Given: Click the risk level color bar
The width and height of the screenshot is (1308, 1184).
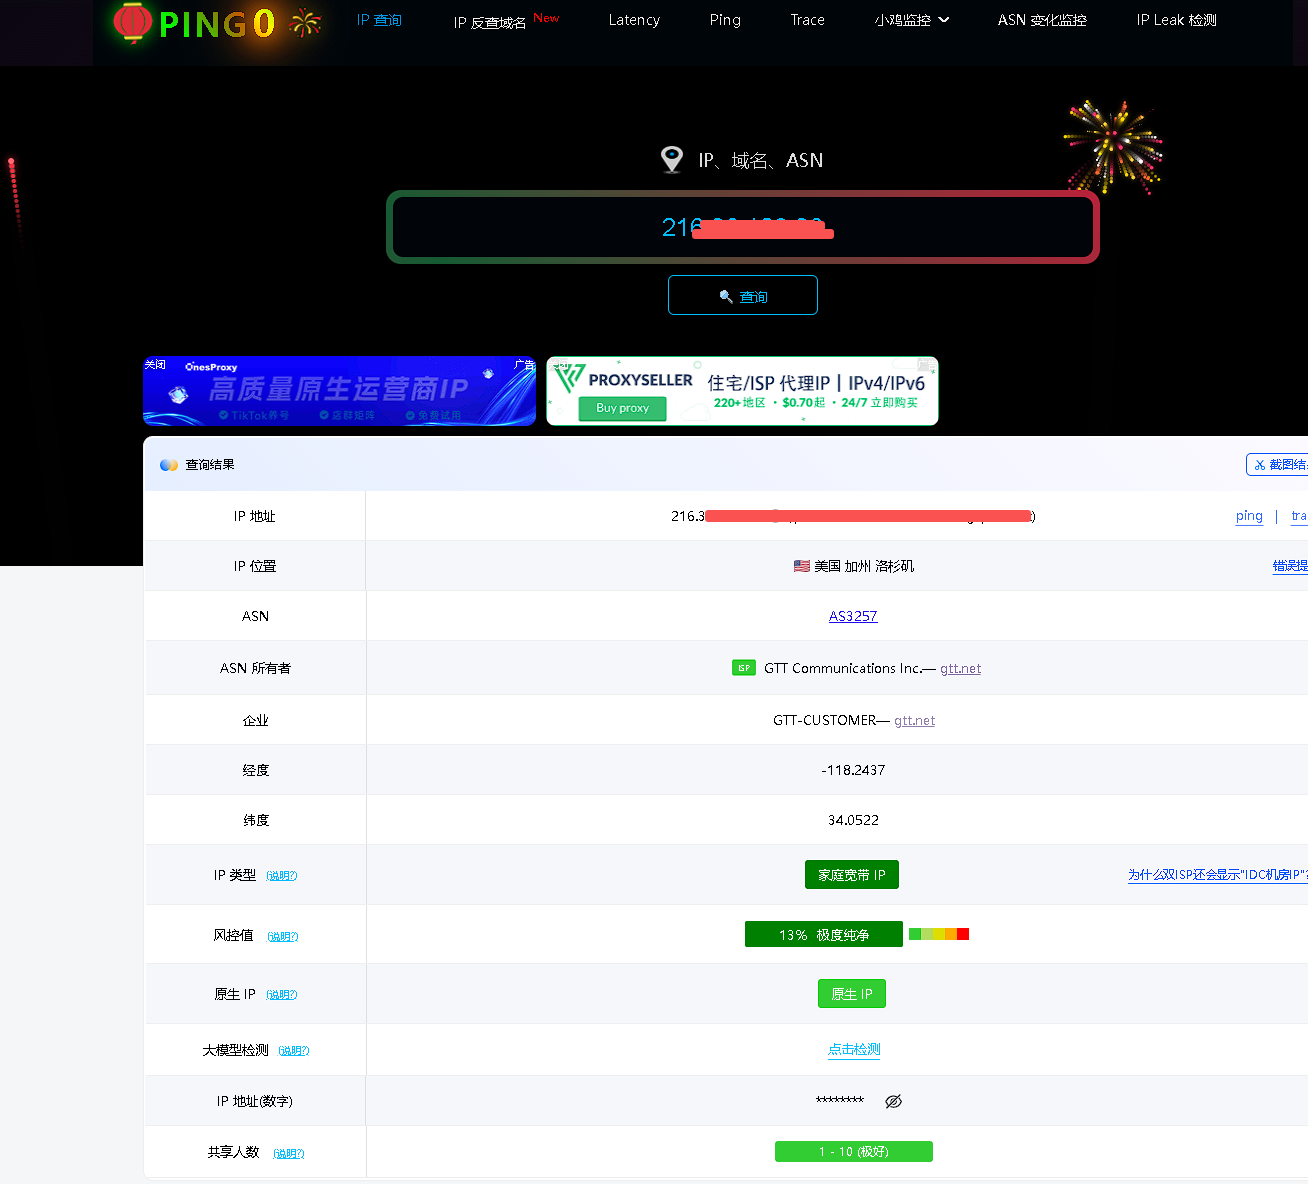Looking at the screenshot, I should tap(938, 934).
